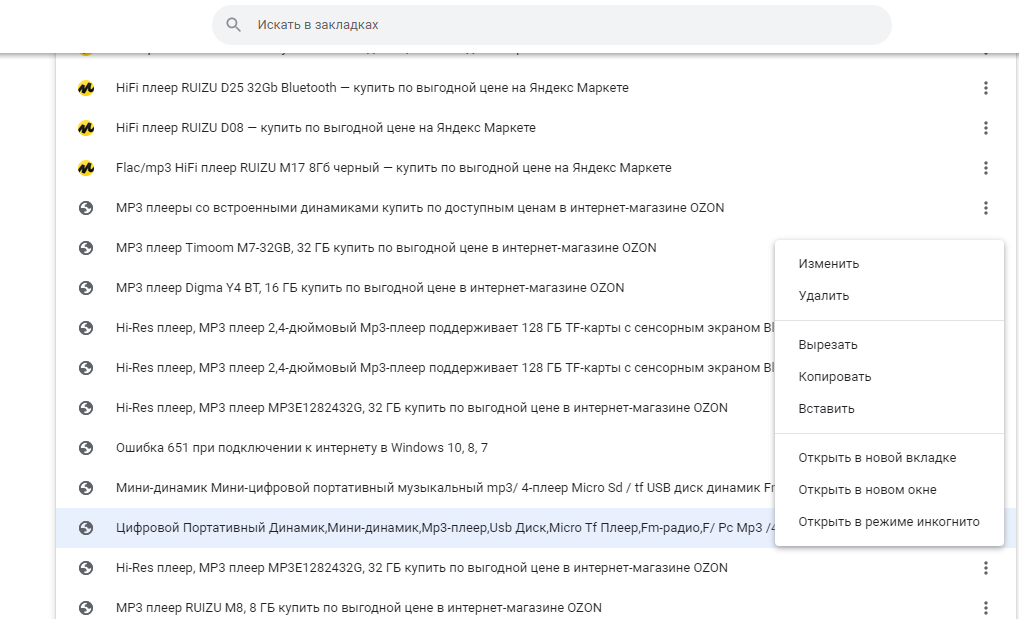Type in the 'Искать в закладках' search field
This screenshot has height=619, width=1019.
[x=560, y=24]
